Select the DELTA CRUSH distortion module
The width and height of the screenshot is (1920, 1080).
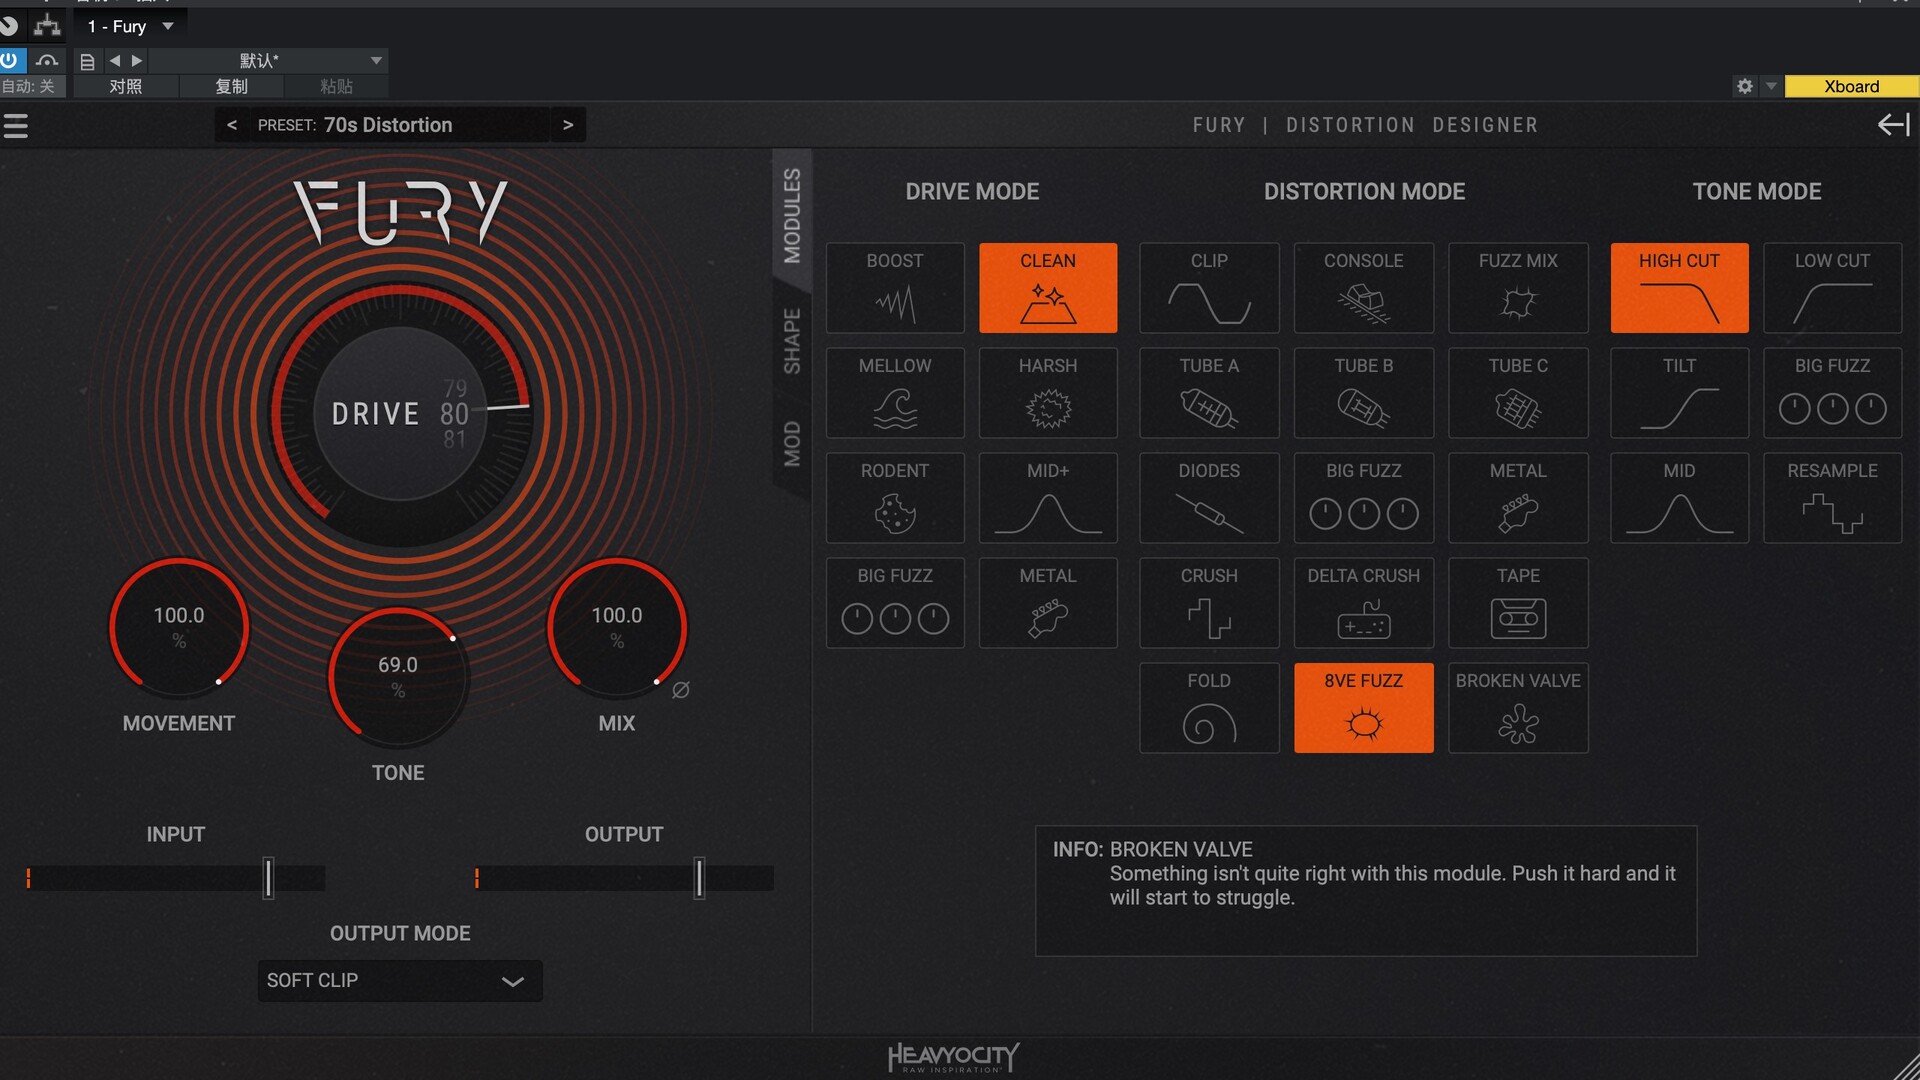1364,603
